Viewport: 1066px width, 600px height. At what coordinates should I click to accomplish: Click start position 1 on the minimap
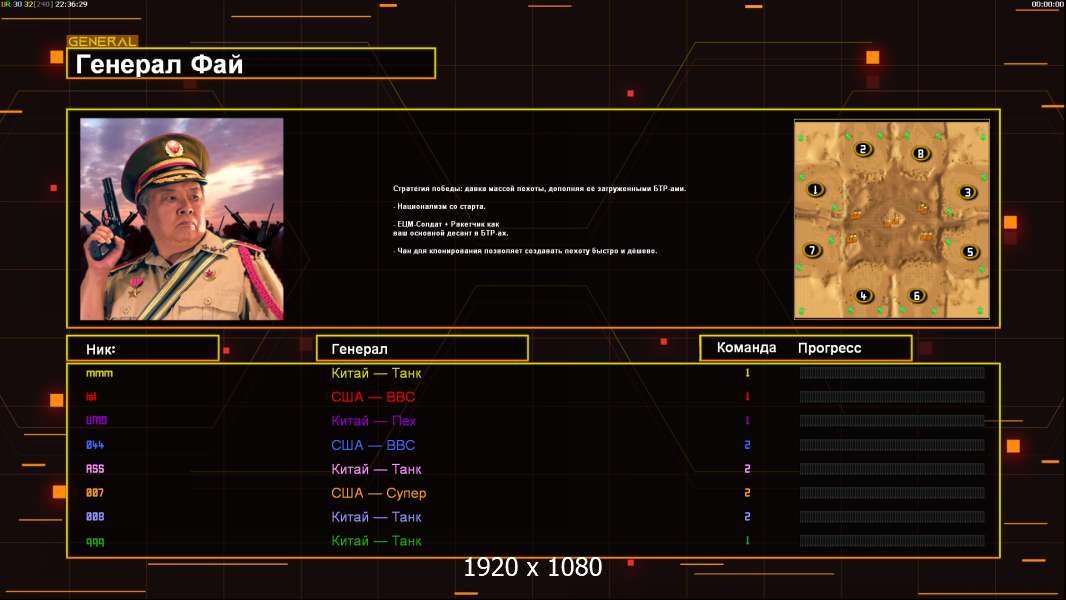point(816,189)
